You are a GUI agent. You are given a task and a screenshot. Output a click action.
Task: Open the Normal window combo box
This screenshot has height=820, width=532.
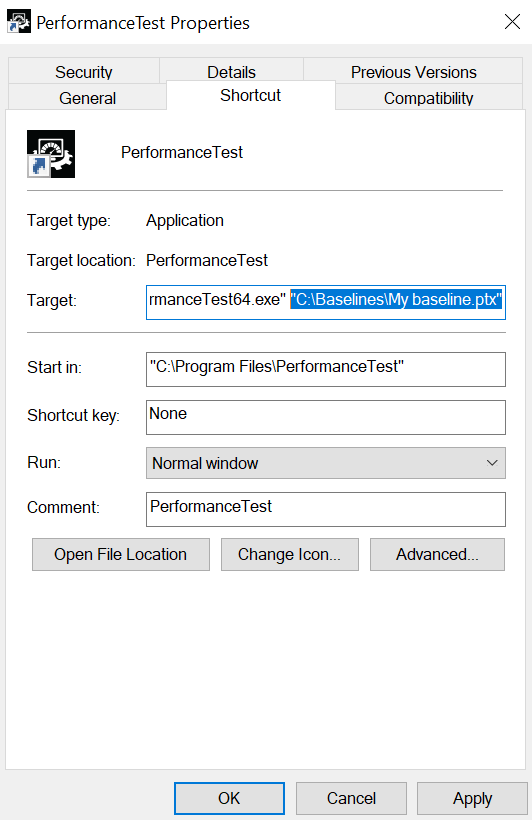[326, 463]
